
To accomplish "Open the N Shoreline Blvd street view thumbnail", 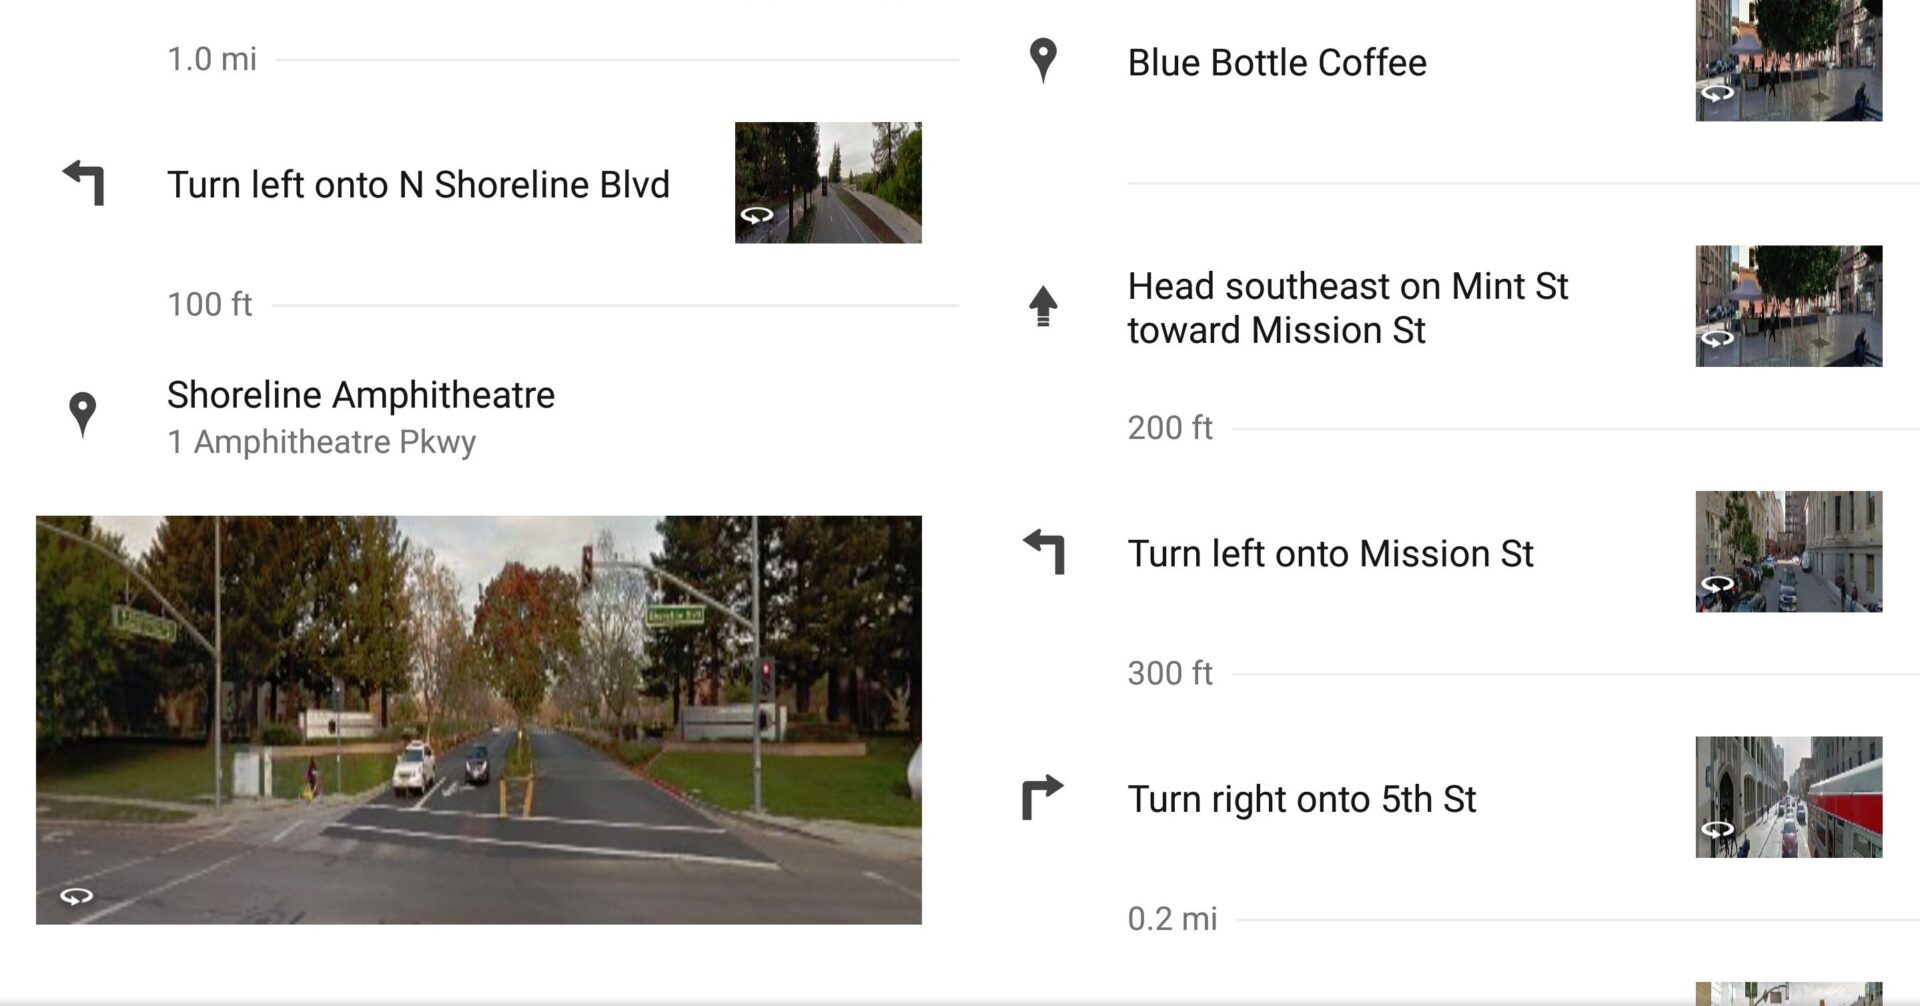I will 828,182.
